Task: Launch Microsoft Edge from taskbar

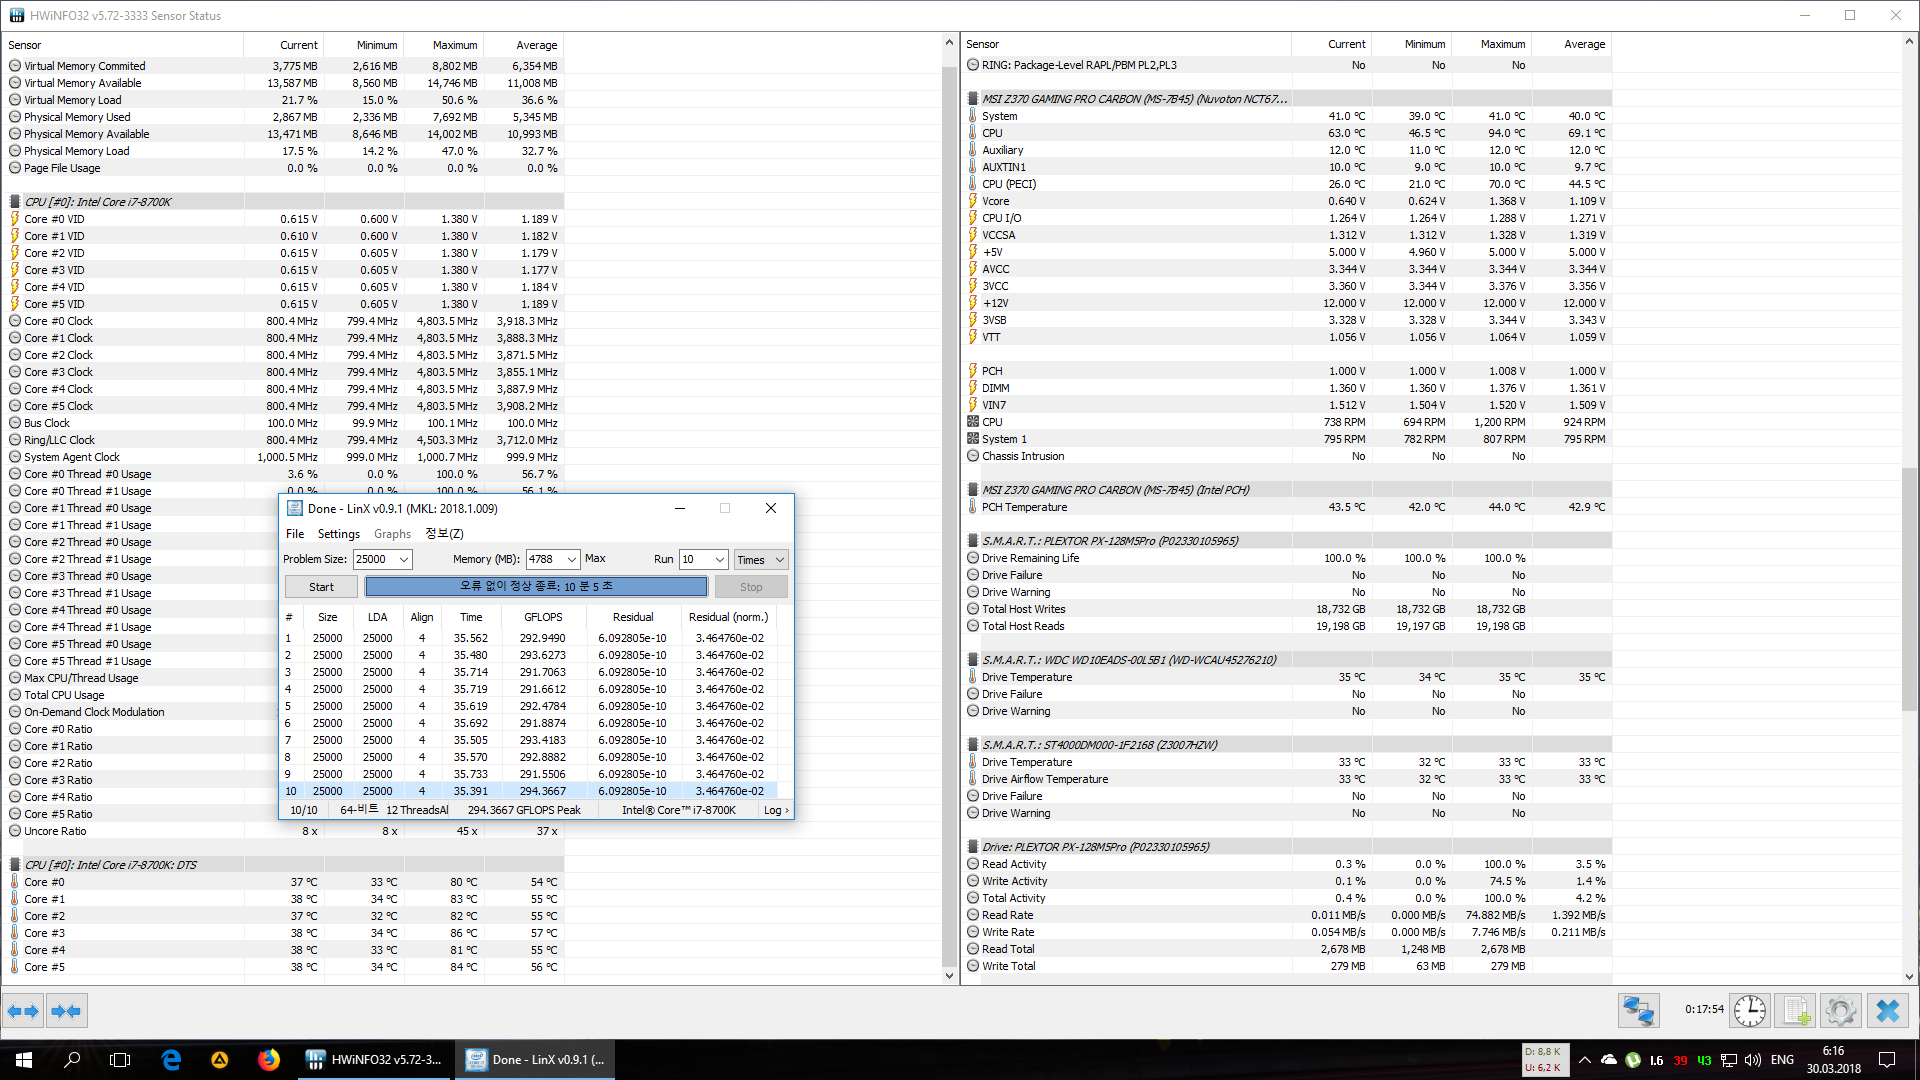Action: [x=171, y=1060]
